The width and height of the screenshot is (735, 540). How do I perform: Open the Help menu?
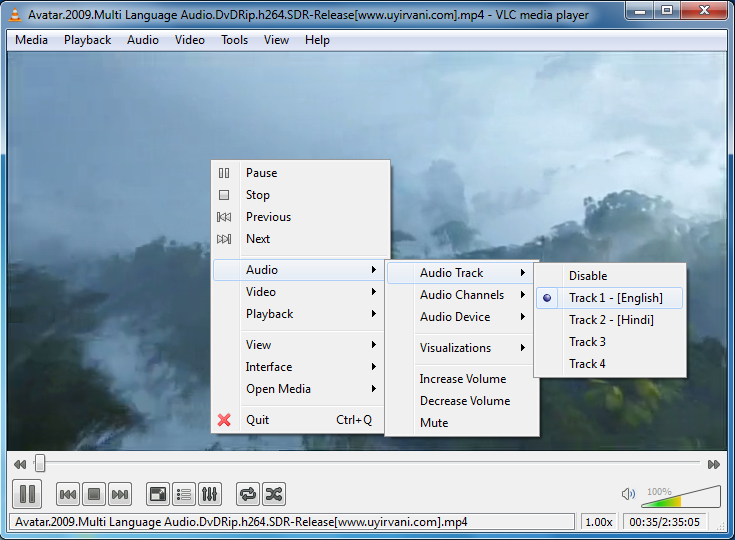(x=317, y=40)
